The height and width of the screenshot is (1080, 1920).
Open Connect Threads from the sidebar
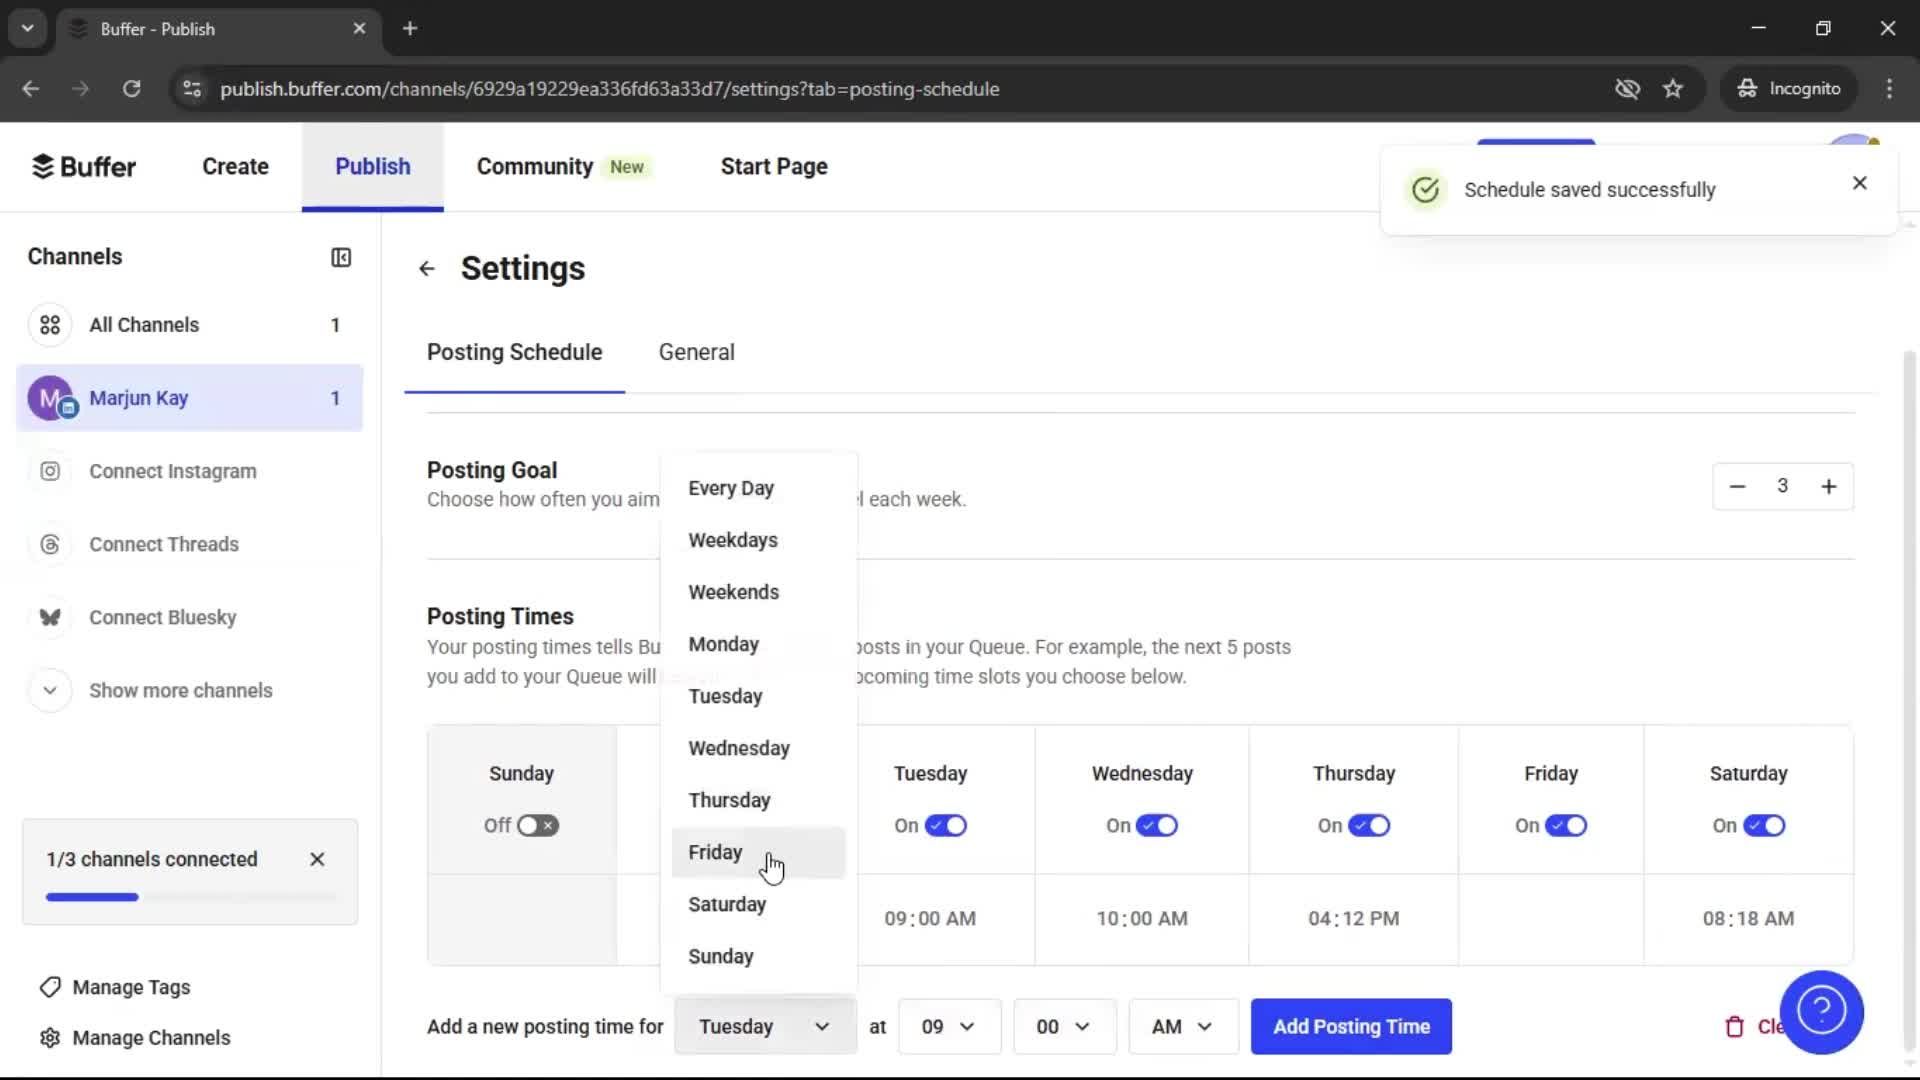163,544
